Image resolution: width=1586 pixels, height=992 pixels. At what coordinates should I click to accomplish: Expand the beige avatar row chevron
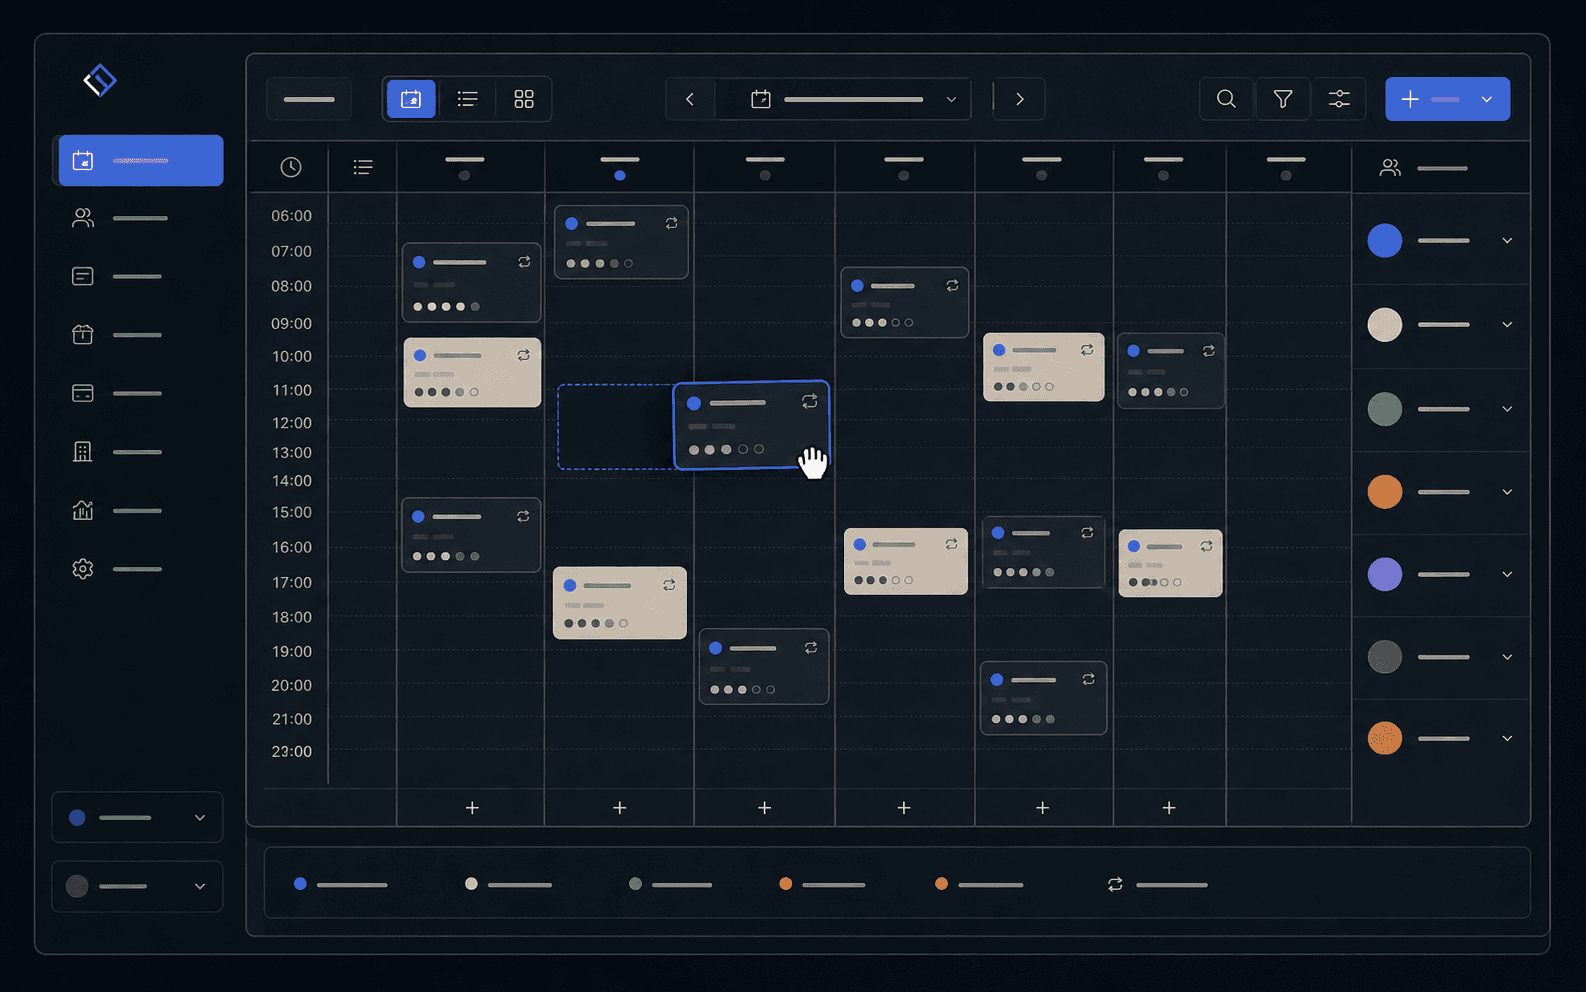(x=1507, y=325)
